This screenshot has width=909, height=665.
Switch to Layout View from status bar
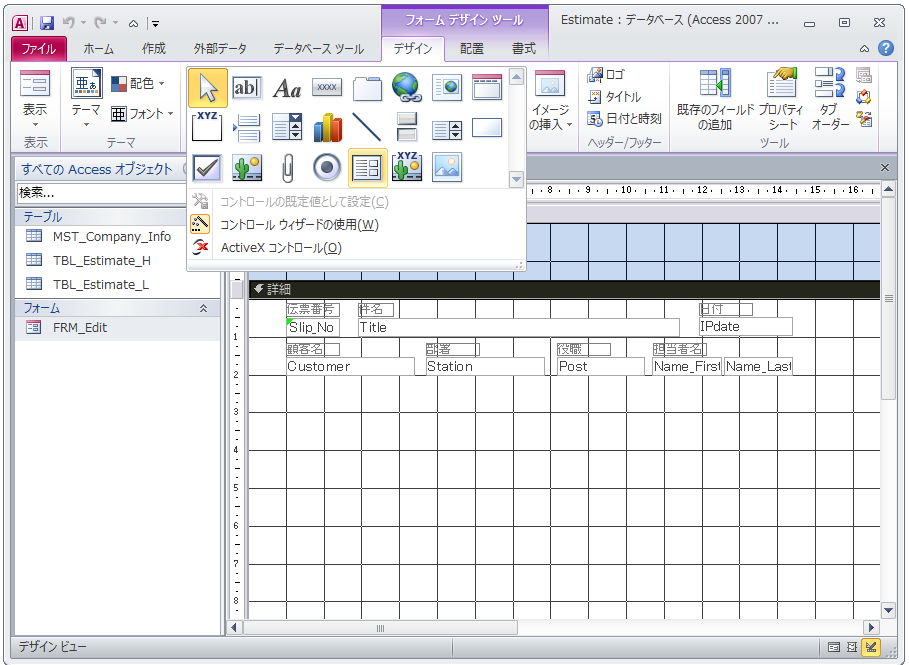pos(852,647)
